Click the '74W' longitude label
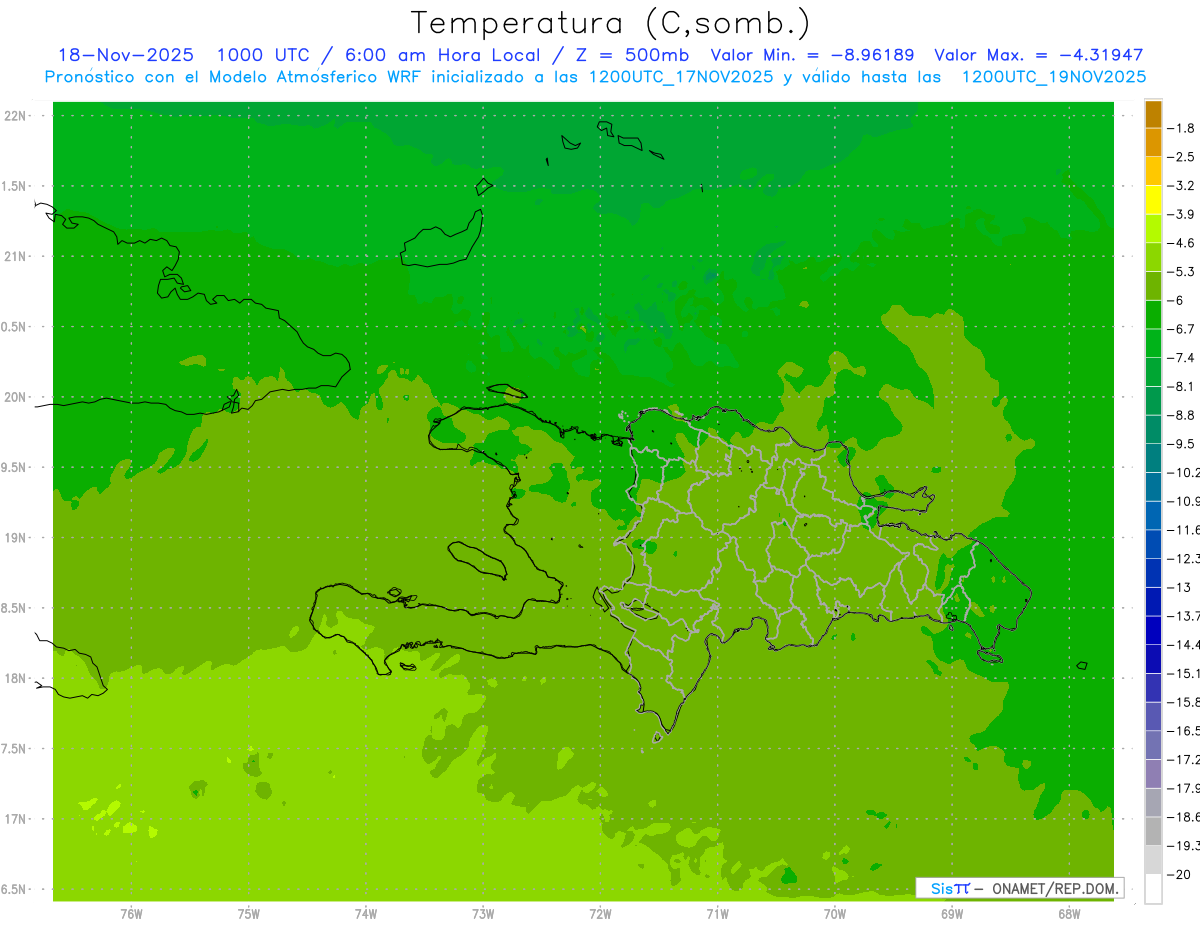The height and width of the screenshot is (927, 1200). (365, 914)
